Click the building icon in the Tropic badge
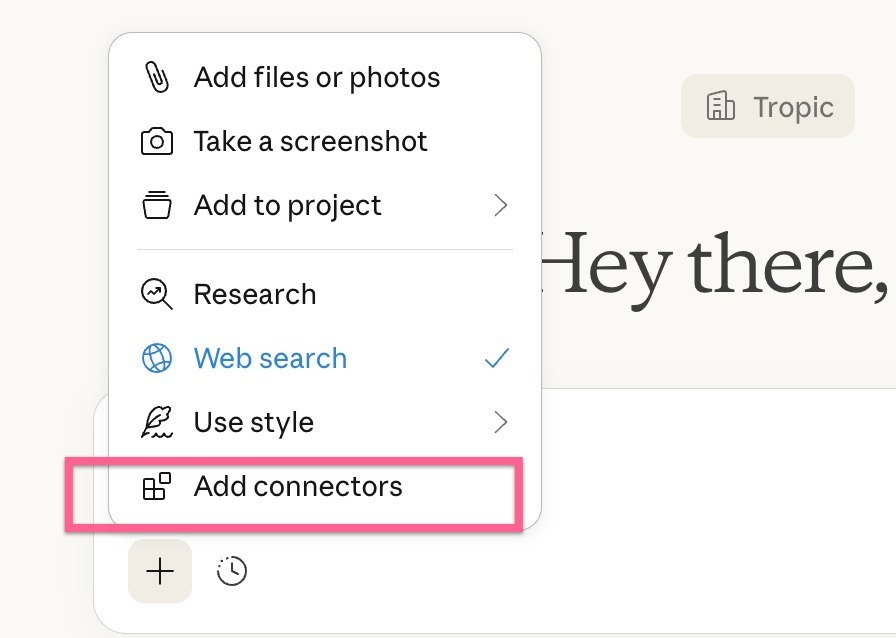The image size is (896, 638). [720, 106]
